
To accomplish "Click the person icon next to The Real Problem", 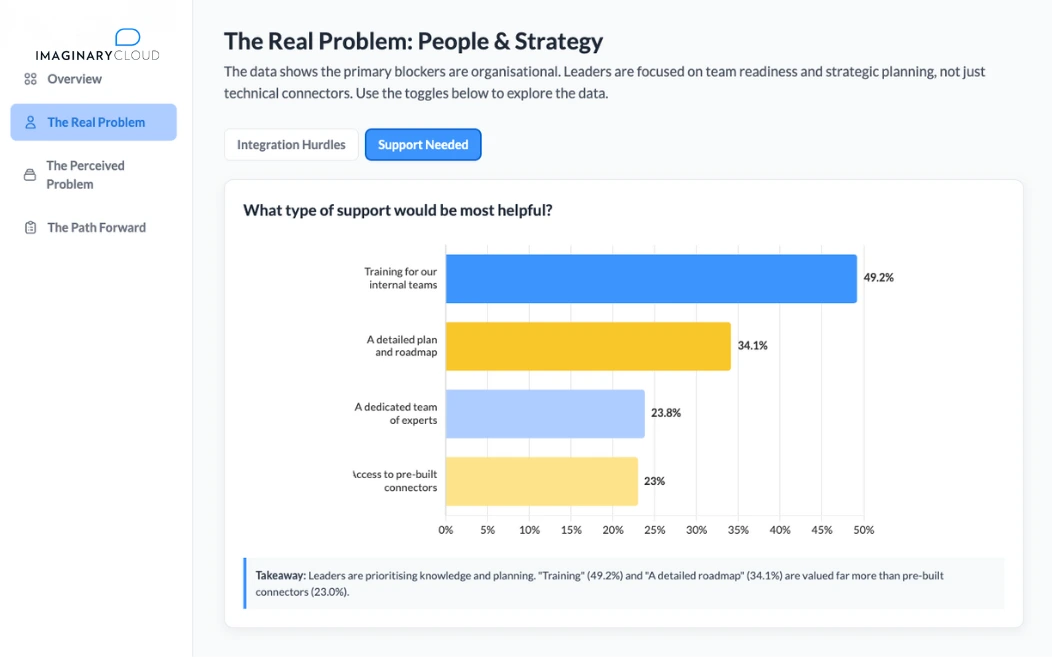I will [30, 121].
